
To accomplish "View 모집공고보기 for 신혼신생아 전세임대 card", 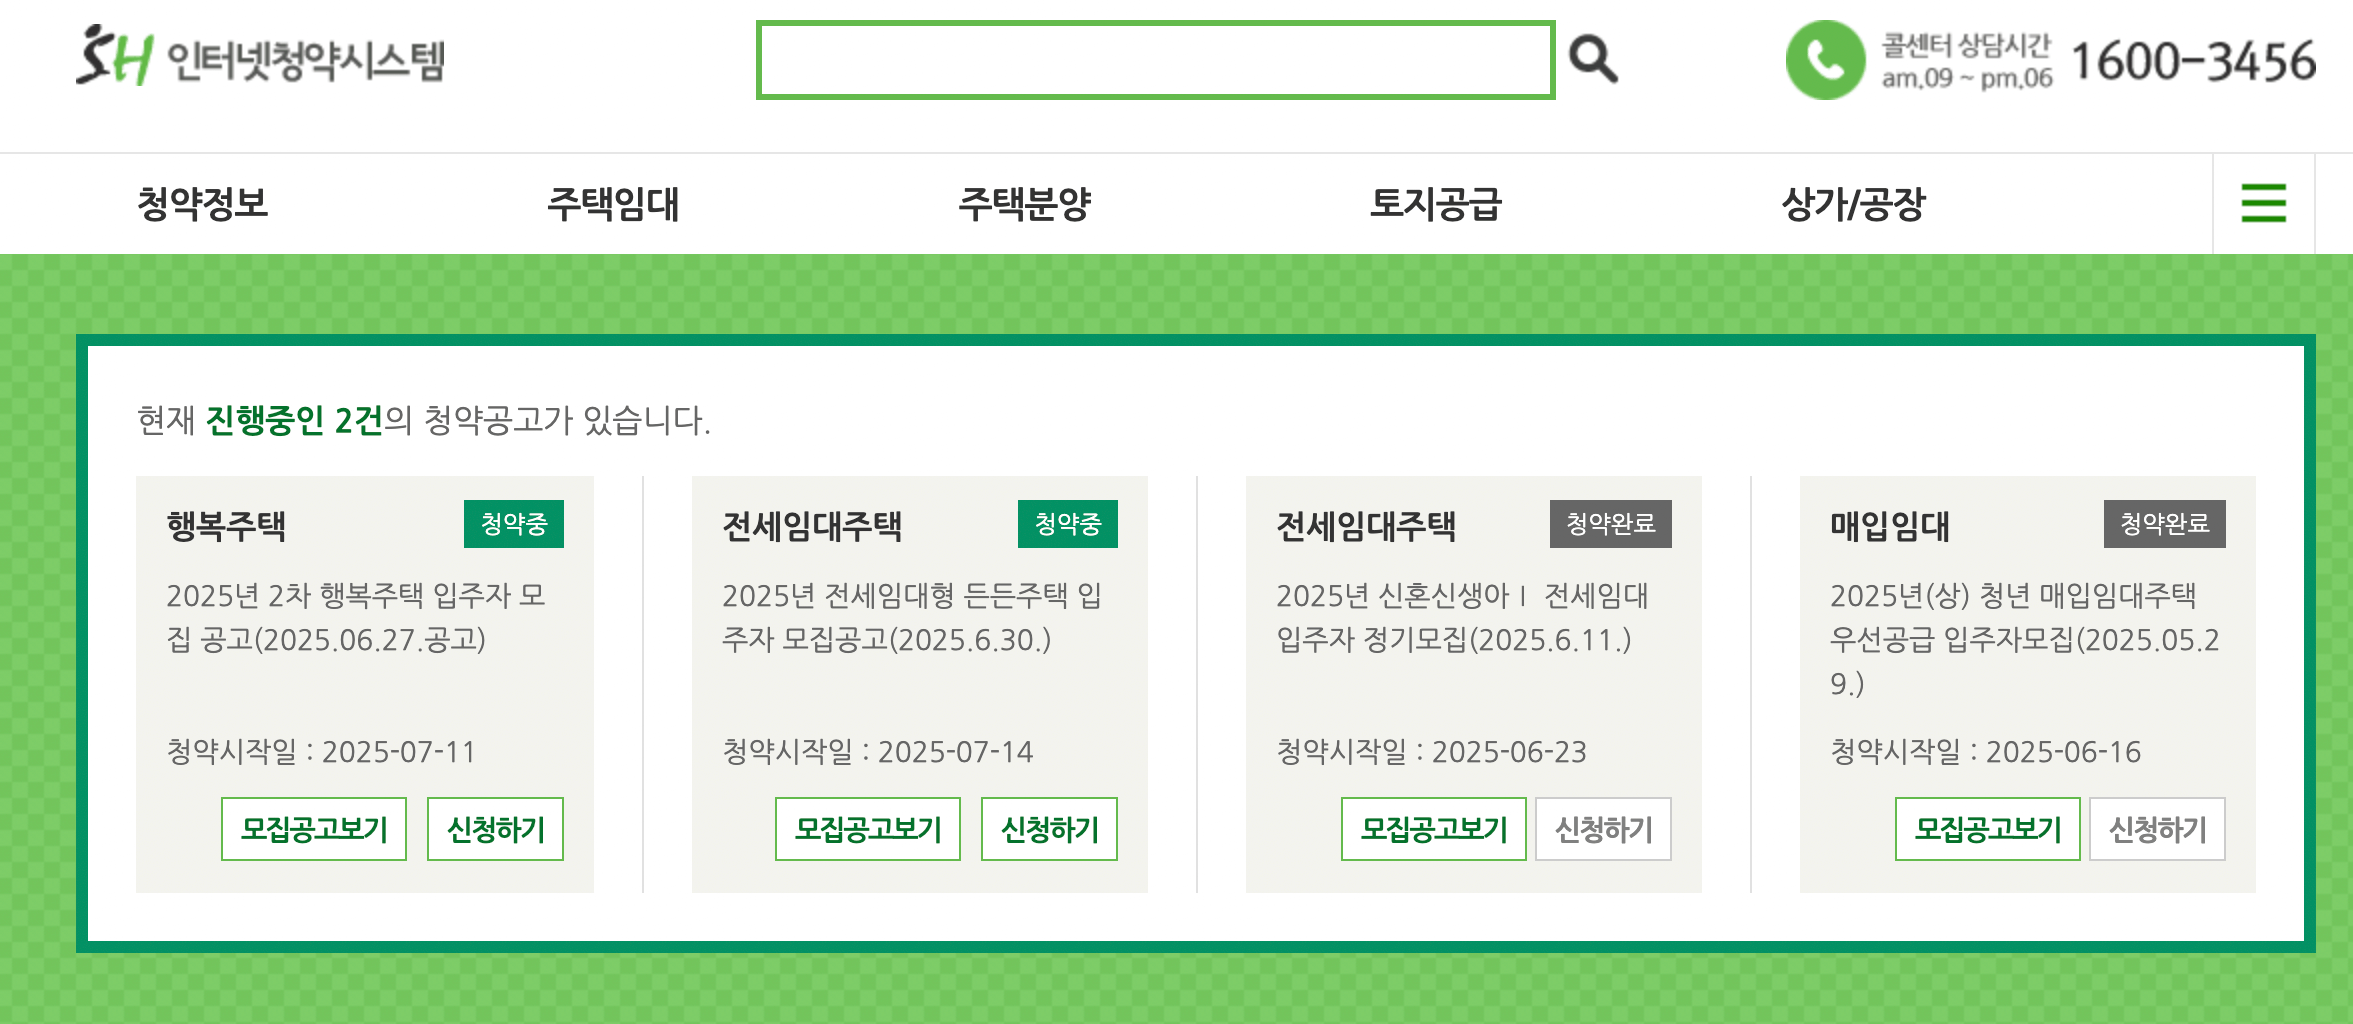I will tap(1434, 829).
